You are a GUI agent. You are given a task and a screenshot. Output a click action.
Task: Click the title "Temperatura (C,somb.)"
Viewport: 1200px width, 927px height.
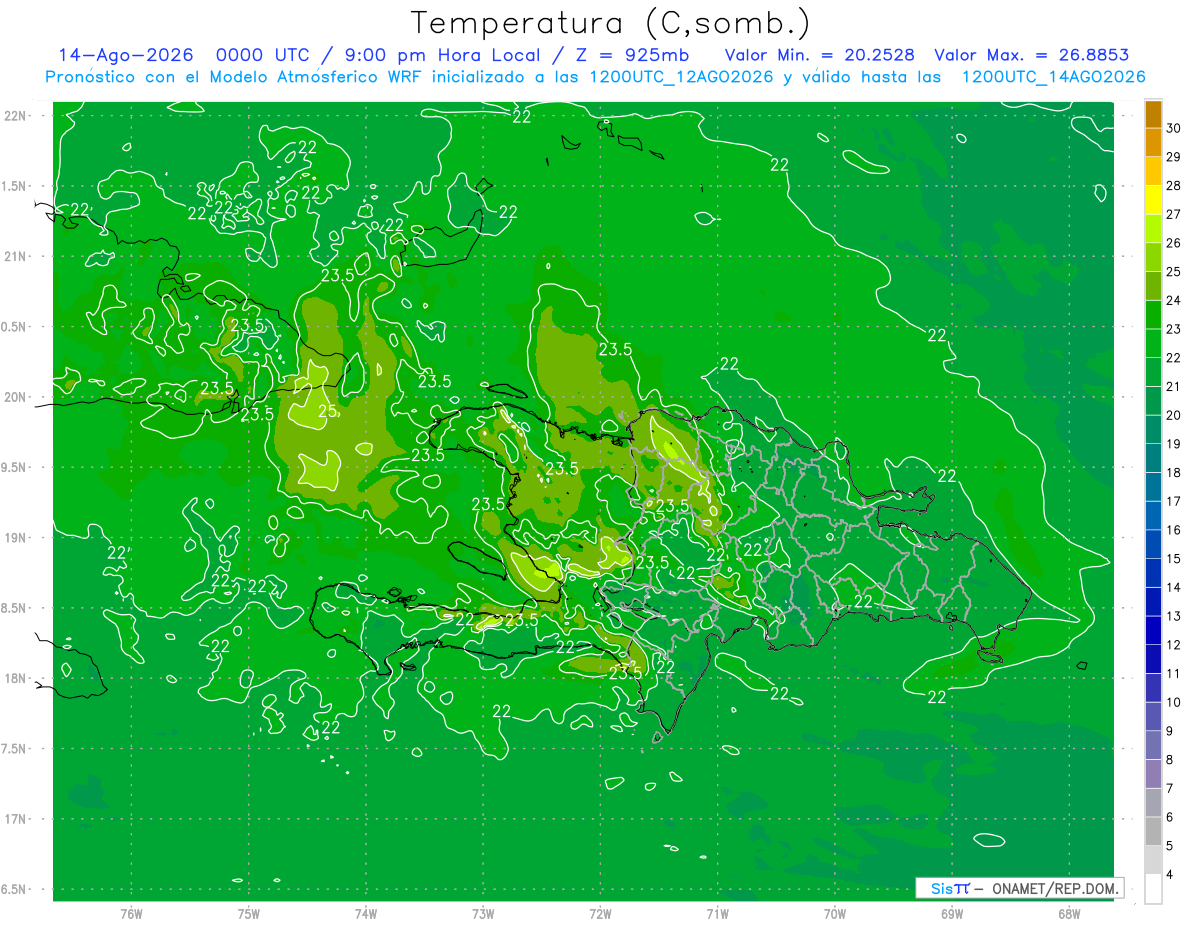[610, 24]
